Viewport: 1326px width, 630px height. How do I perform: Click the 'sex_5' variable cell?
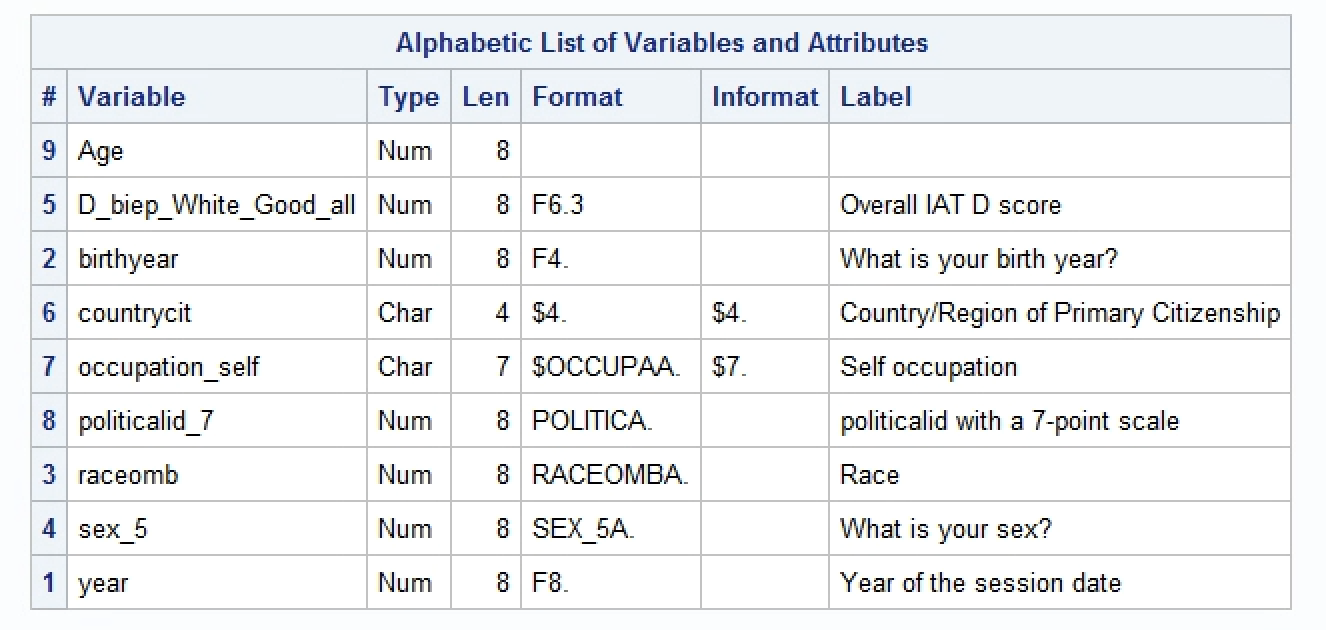[x=112, y=529]
